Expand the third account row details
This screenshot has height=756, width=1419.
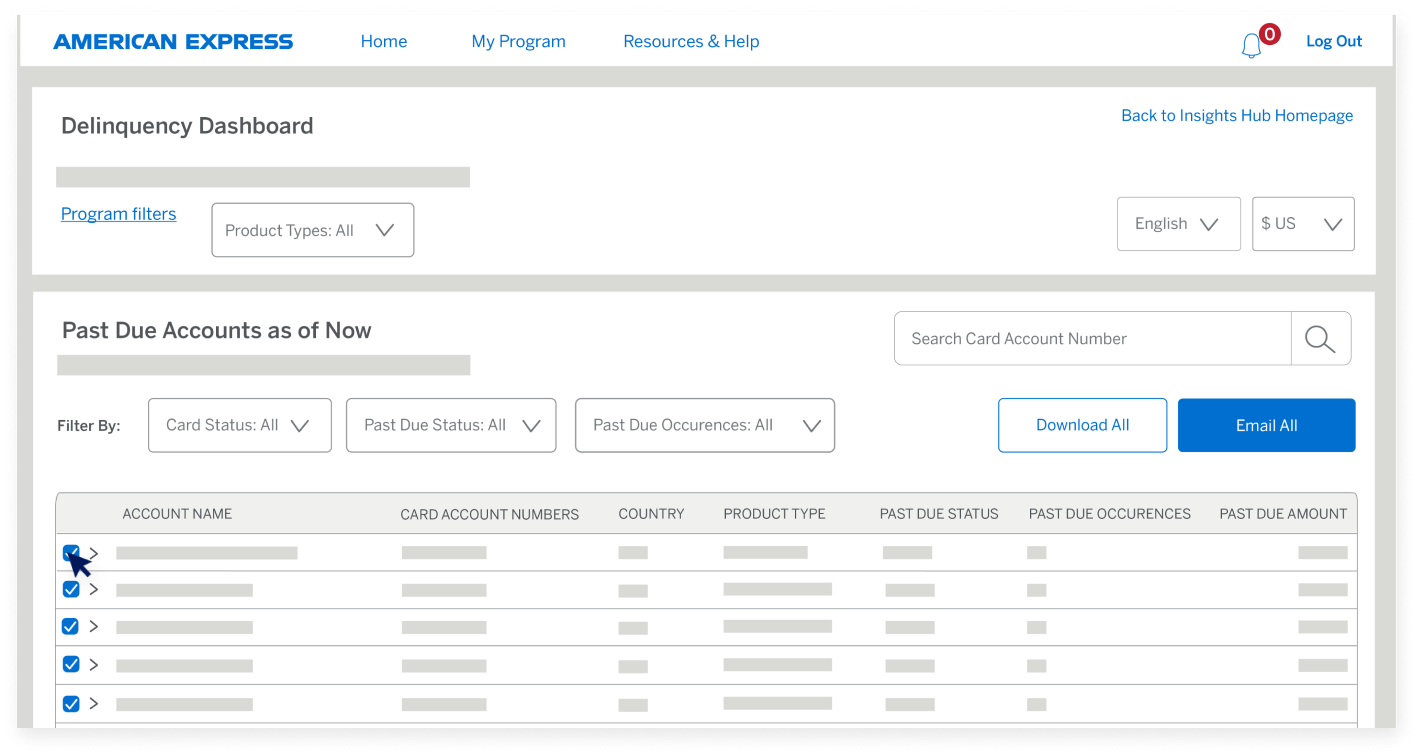[93, 626]
